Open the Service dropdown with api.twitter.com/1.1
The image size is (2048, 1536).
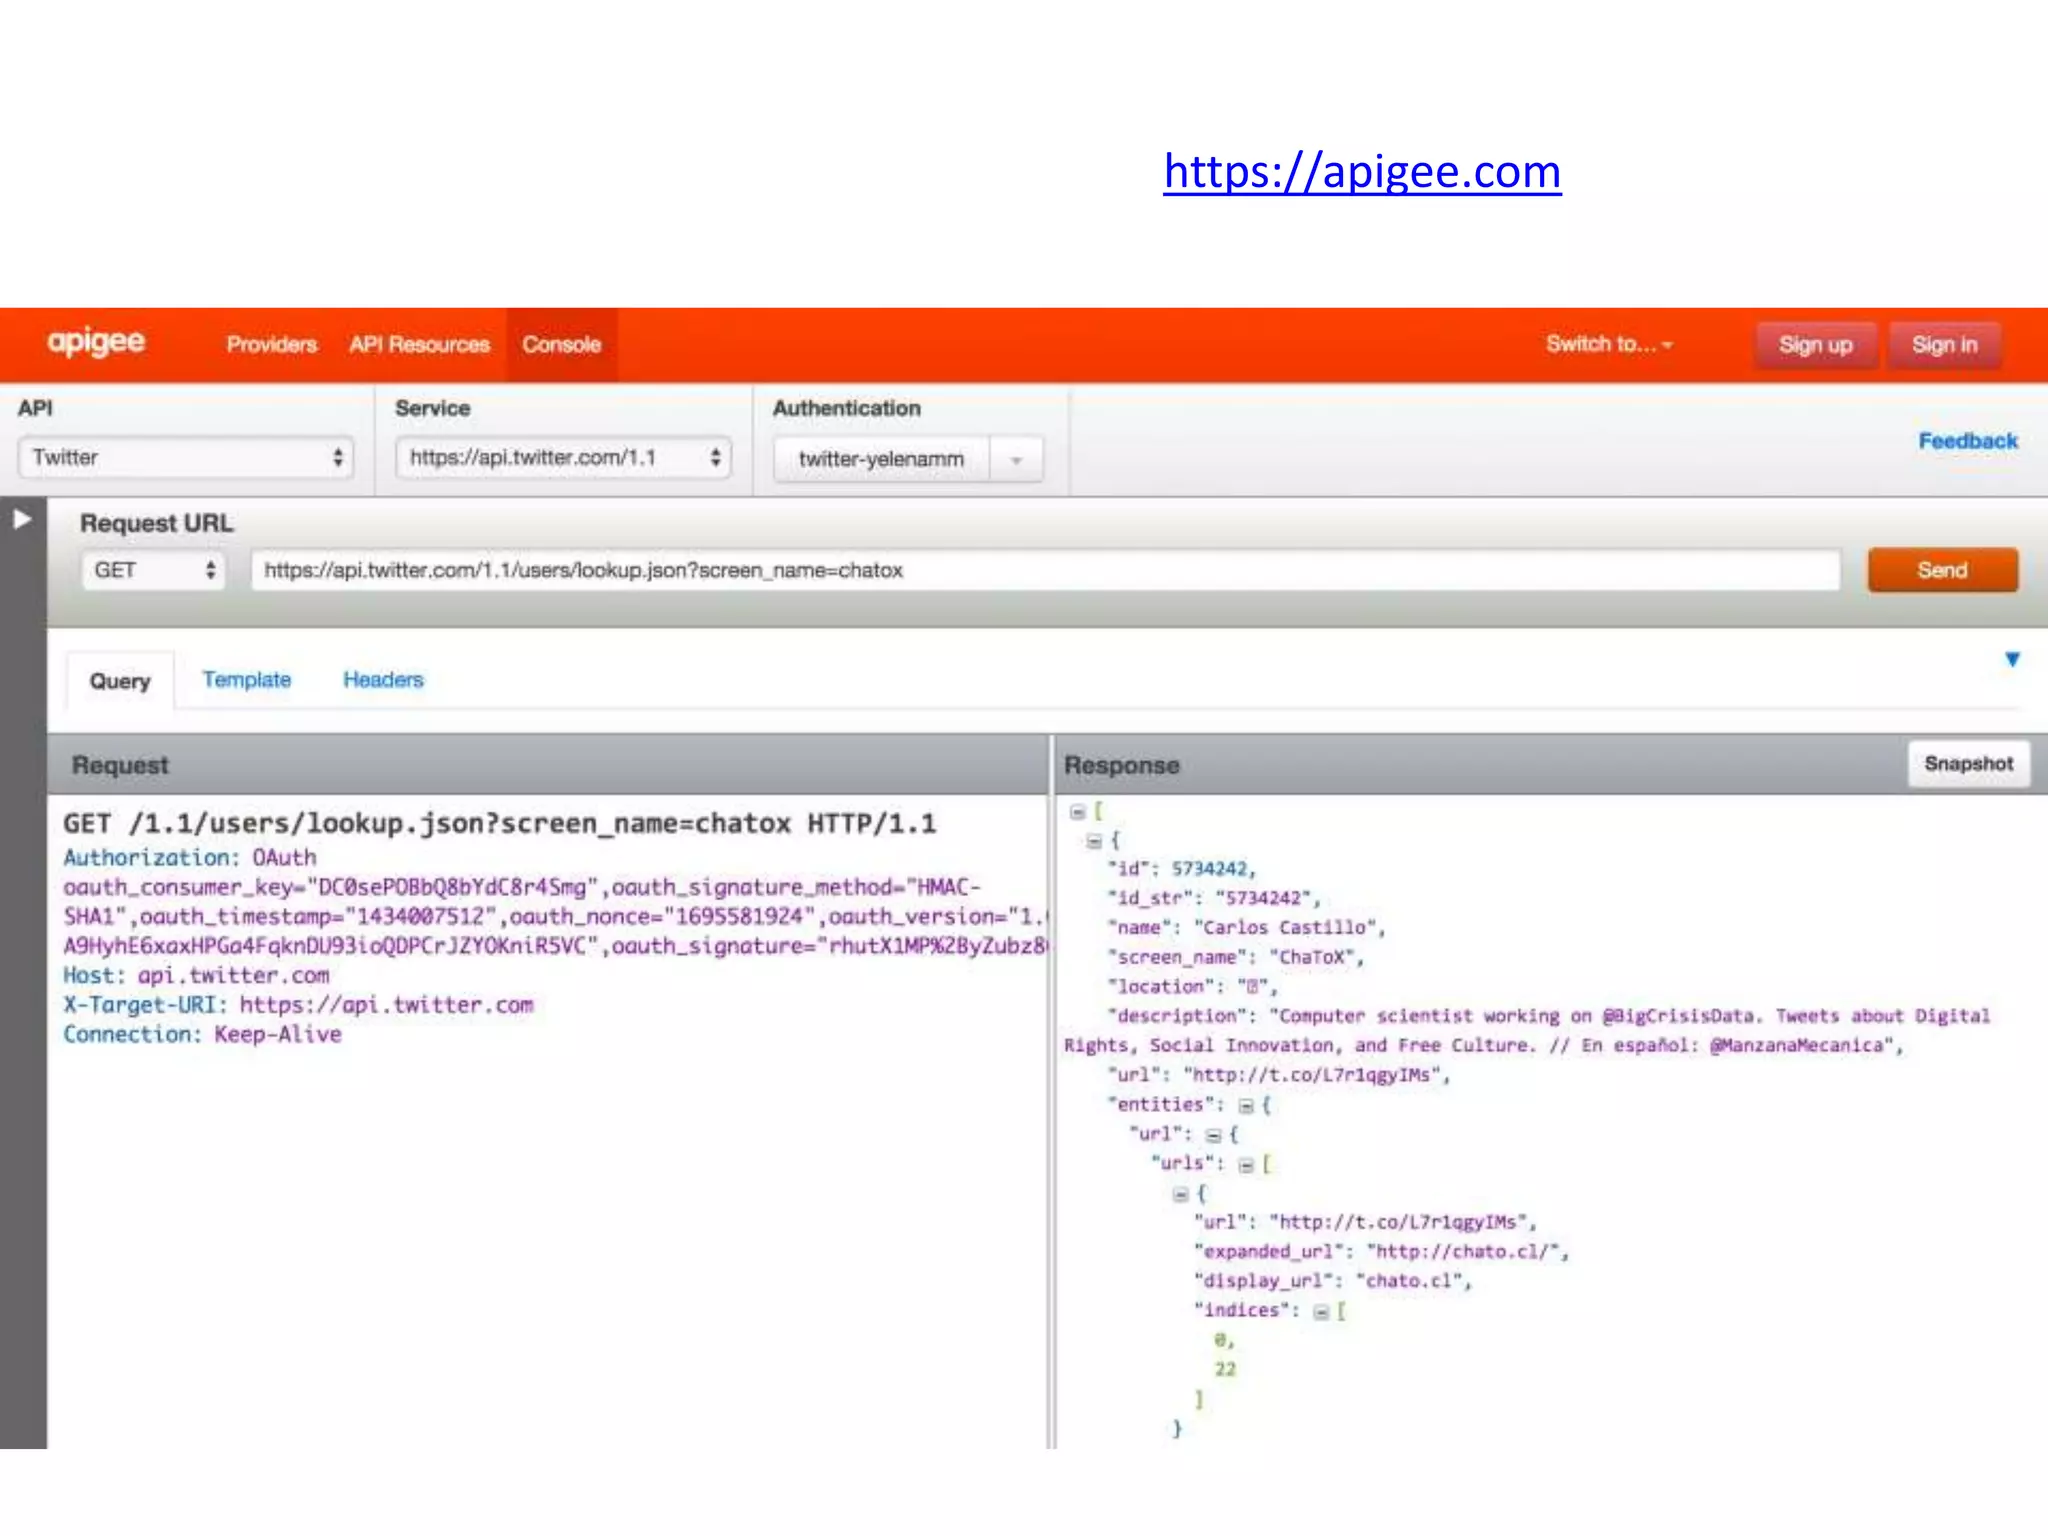click(x=563, y=457)
